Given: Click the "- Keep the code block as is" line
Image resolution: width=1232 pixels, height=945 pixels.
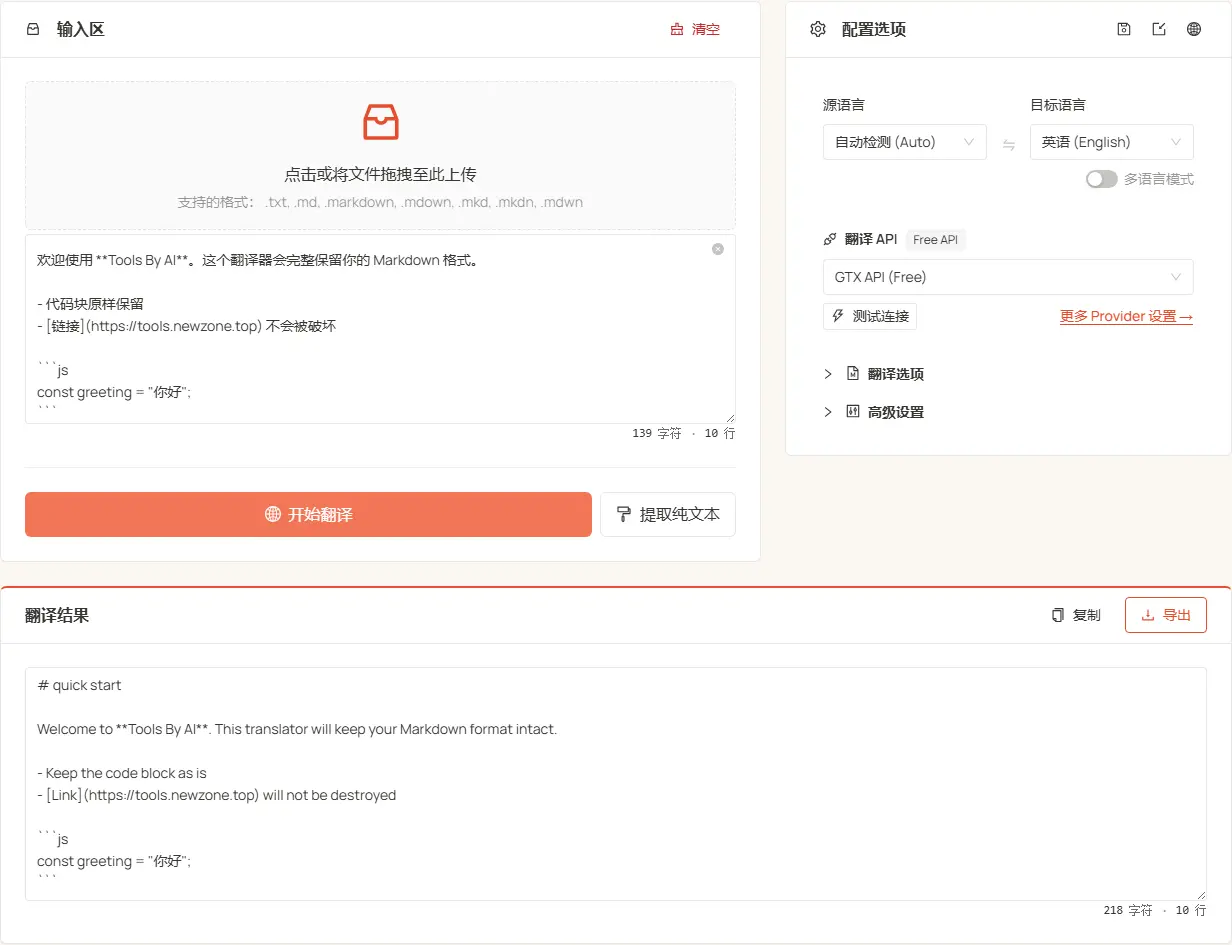Looking at the screenshot, I should tap(122, 773).
